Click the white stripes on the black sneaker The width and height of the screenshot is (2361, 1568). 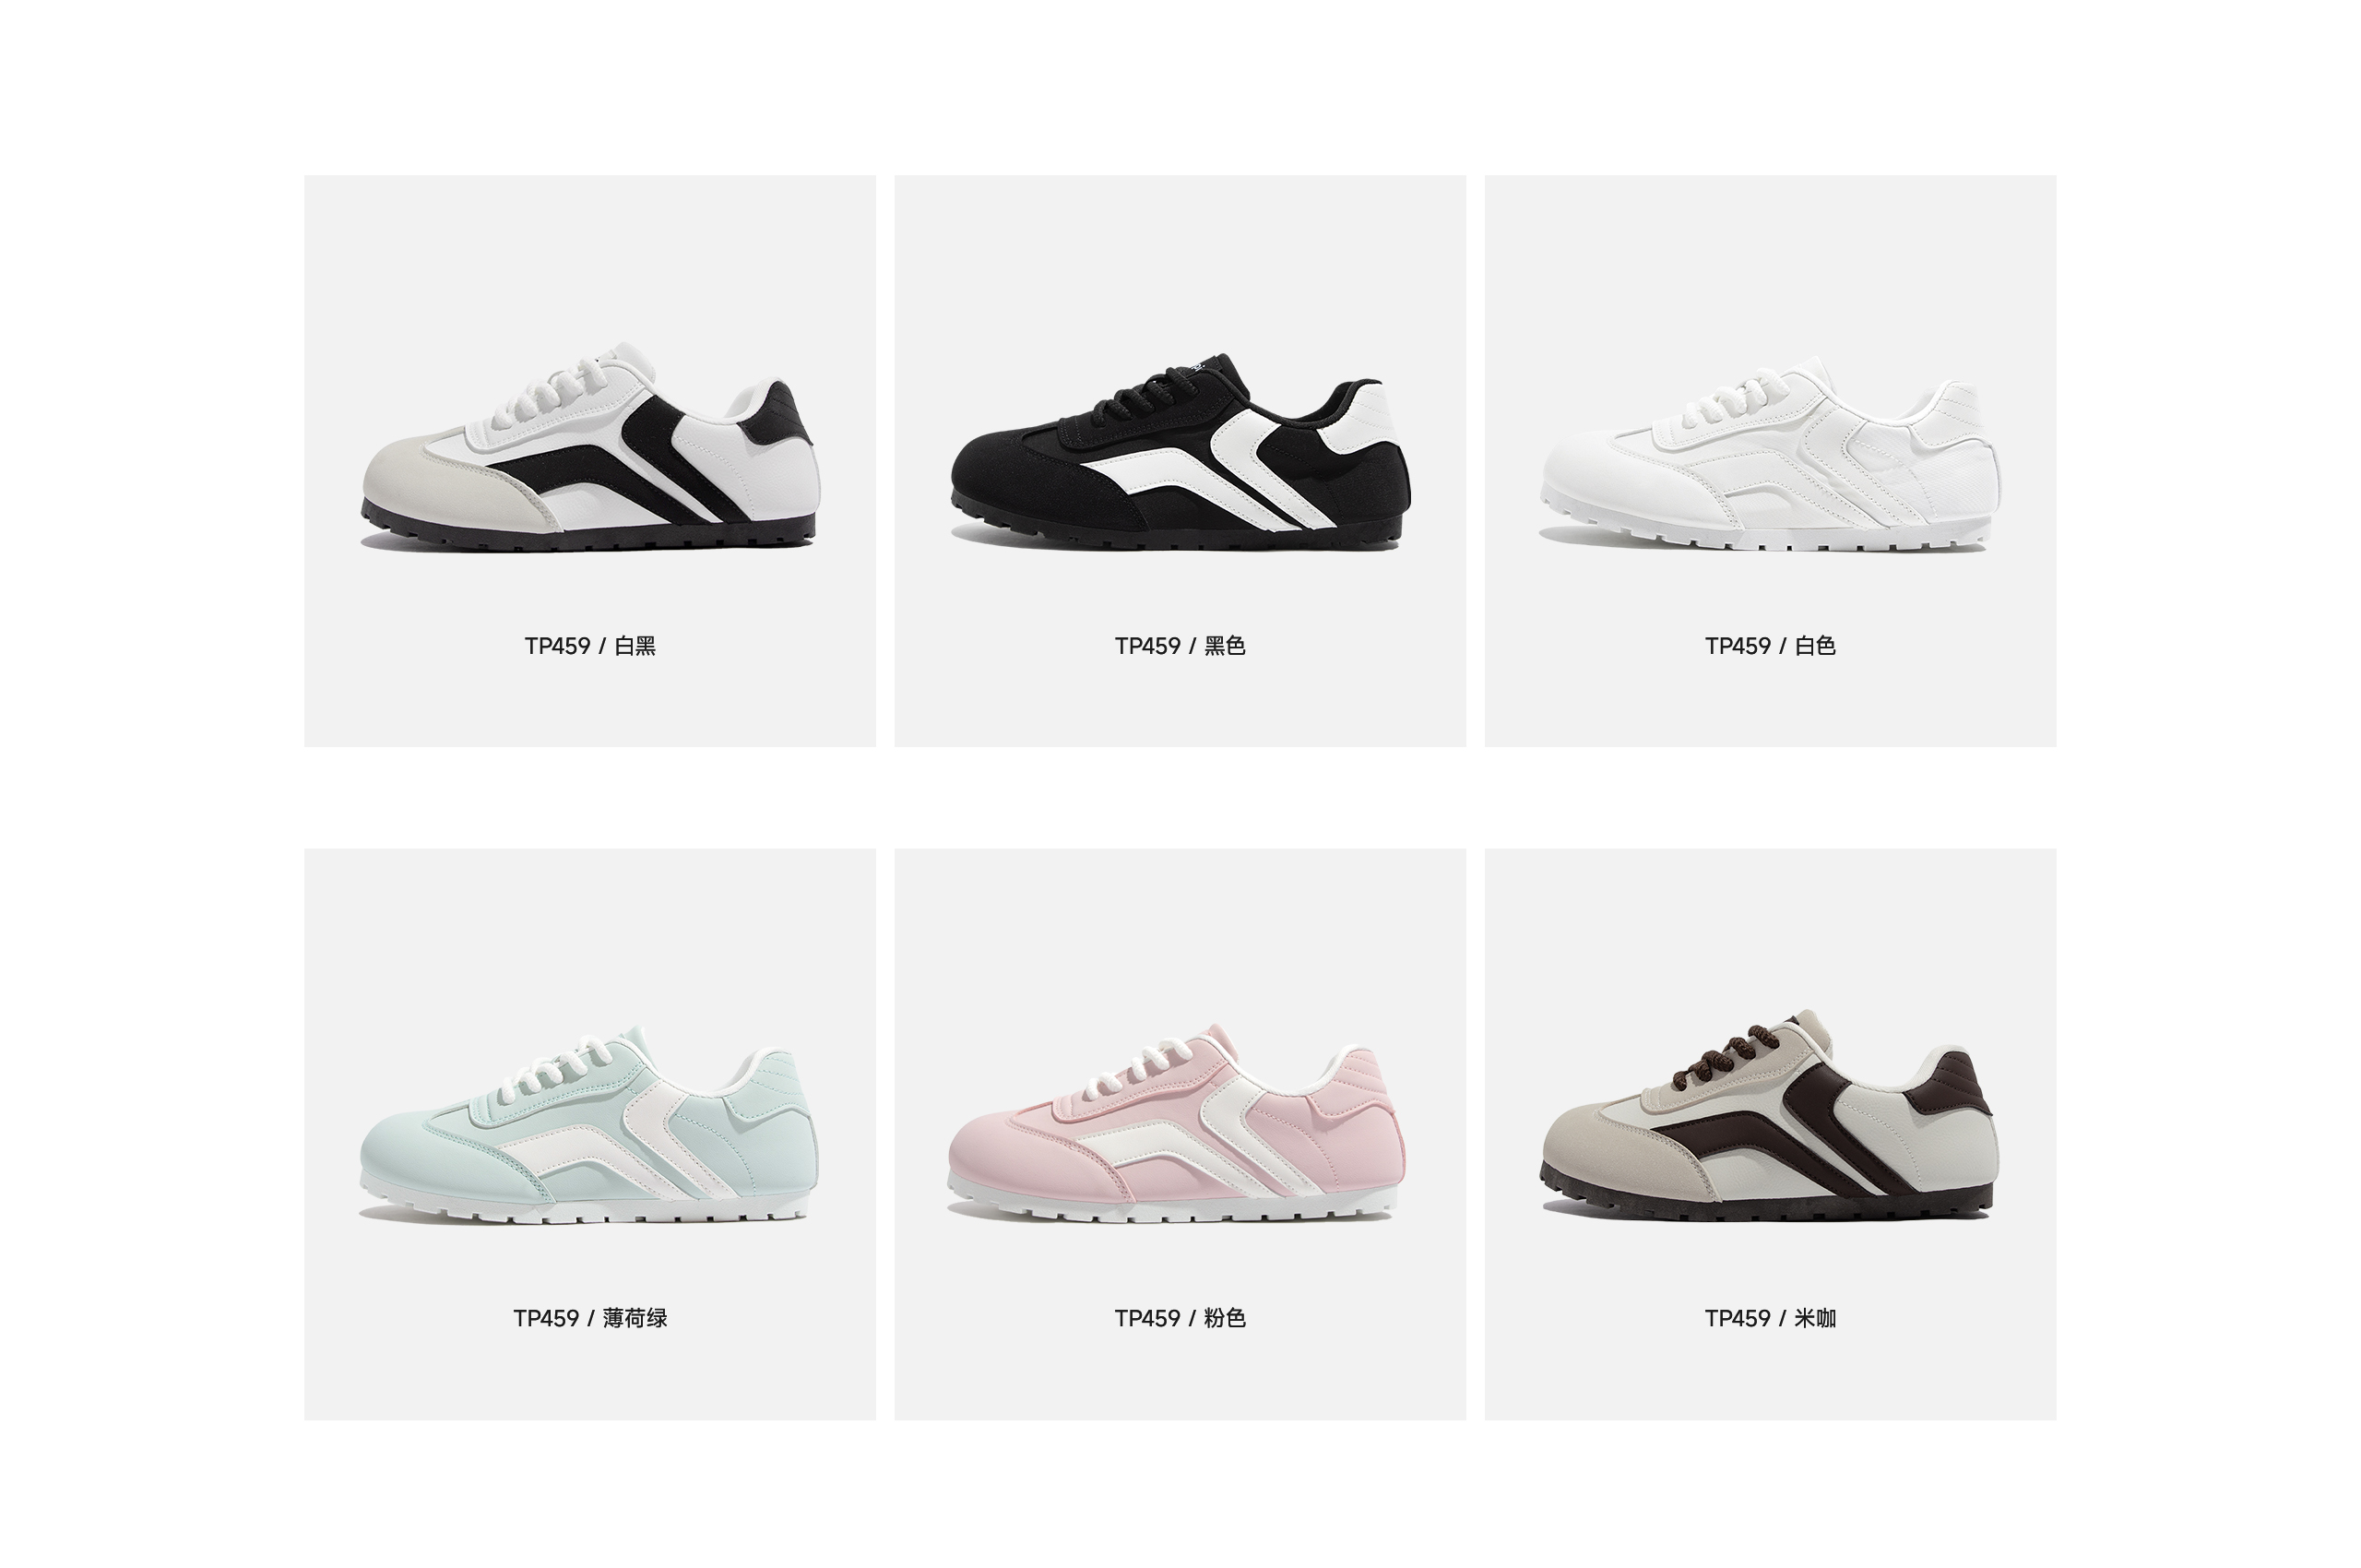pos(1225,470)
